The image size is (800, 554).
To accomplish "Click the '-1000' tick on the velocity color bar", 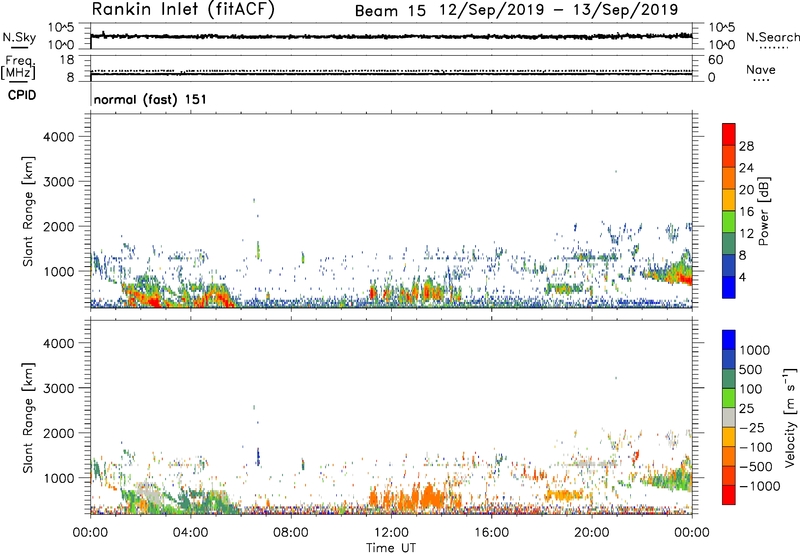I will pos(759,486).
